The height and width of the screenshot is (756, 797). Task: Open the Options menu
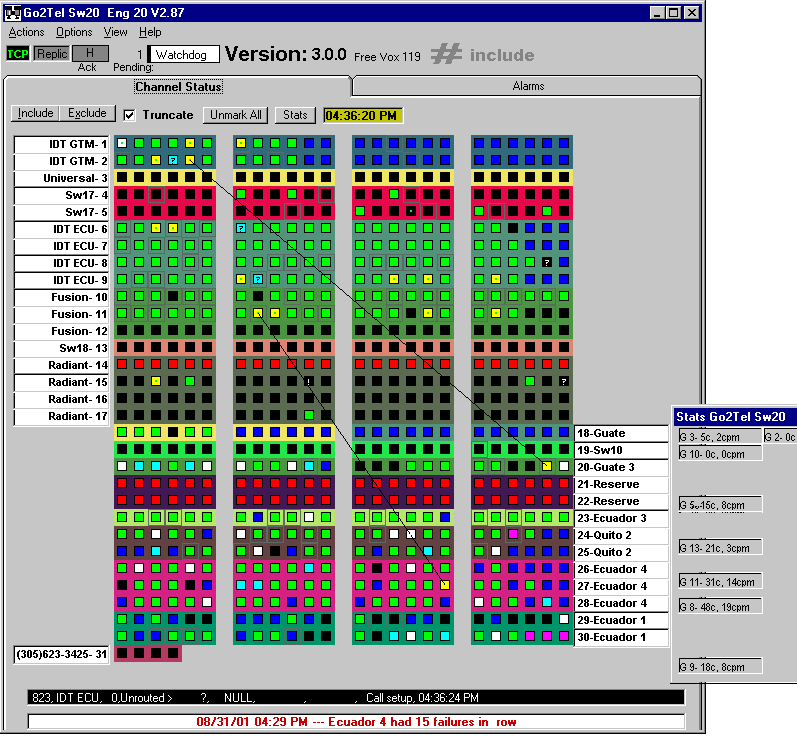point(74,32)
